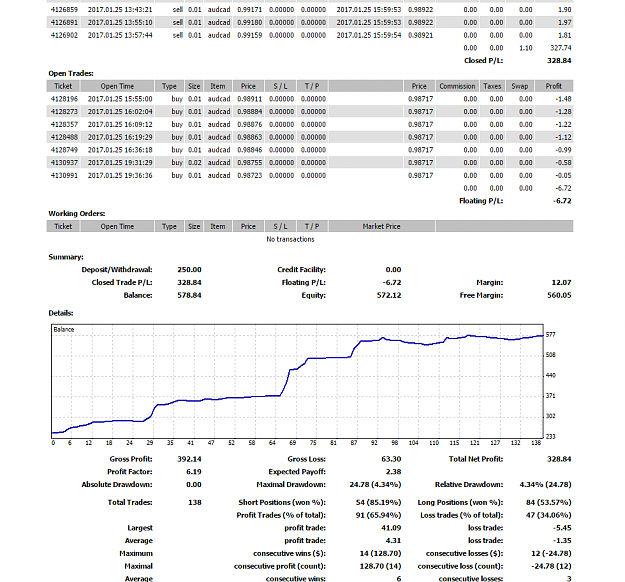Click the 577 label on chart axis
Screen dimensions: 625x582
(550, 334)
